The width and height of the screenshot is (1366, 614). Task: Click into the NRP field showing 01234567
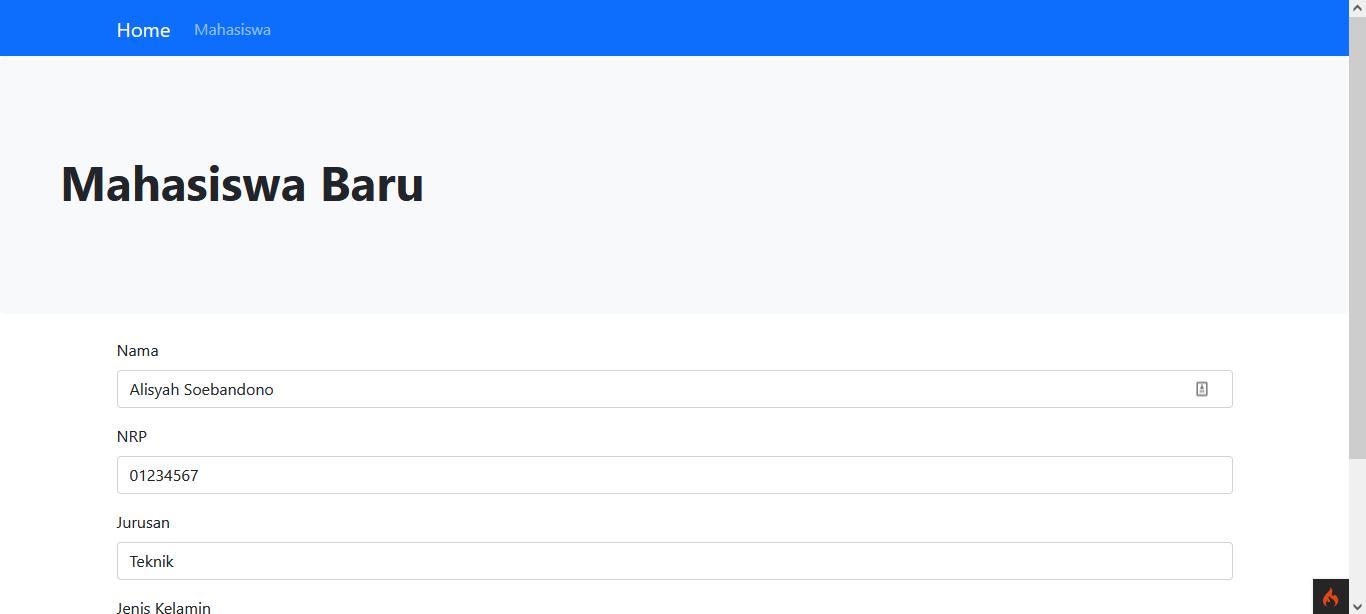pos(674,475)
